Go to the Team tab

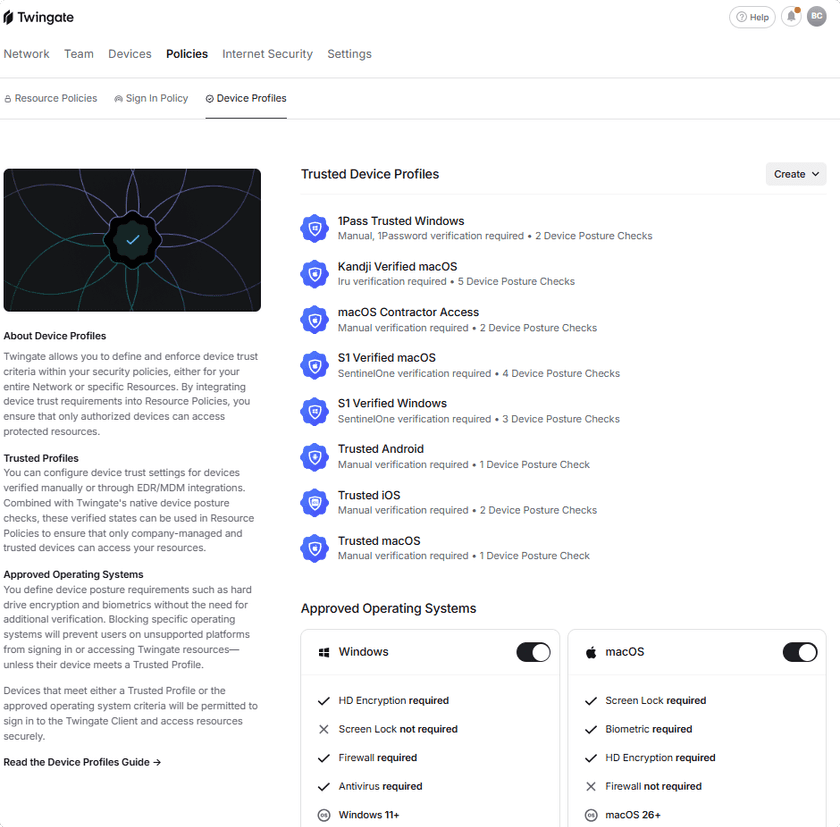79,54
